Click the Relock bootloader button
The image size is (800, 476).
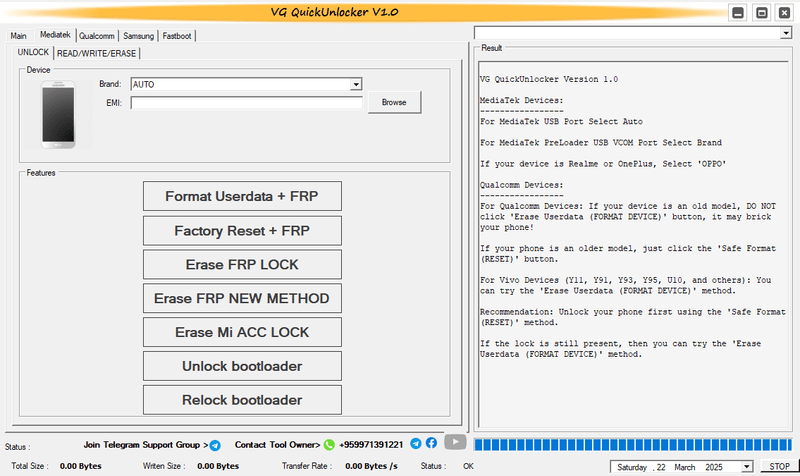[242, 400]
